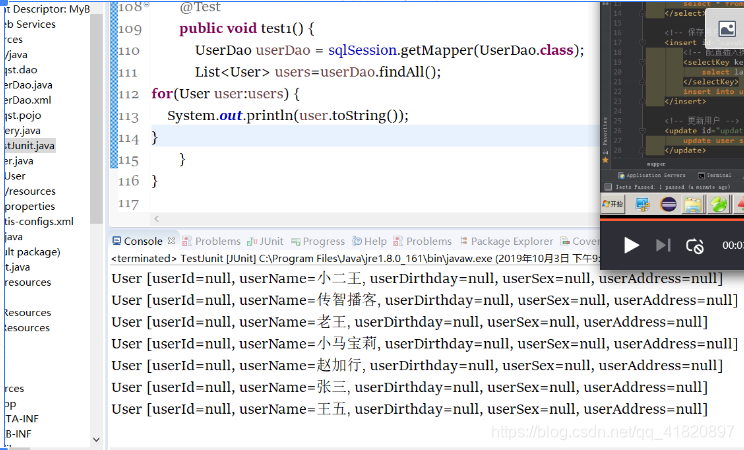
Task: Click console row with userName=赵加行
Action: pyautogui.click(x=417, y=366)
